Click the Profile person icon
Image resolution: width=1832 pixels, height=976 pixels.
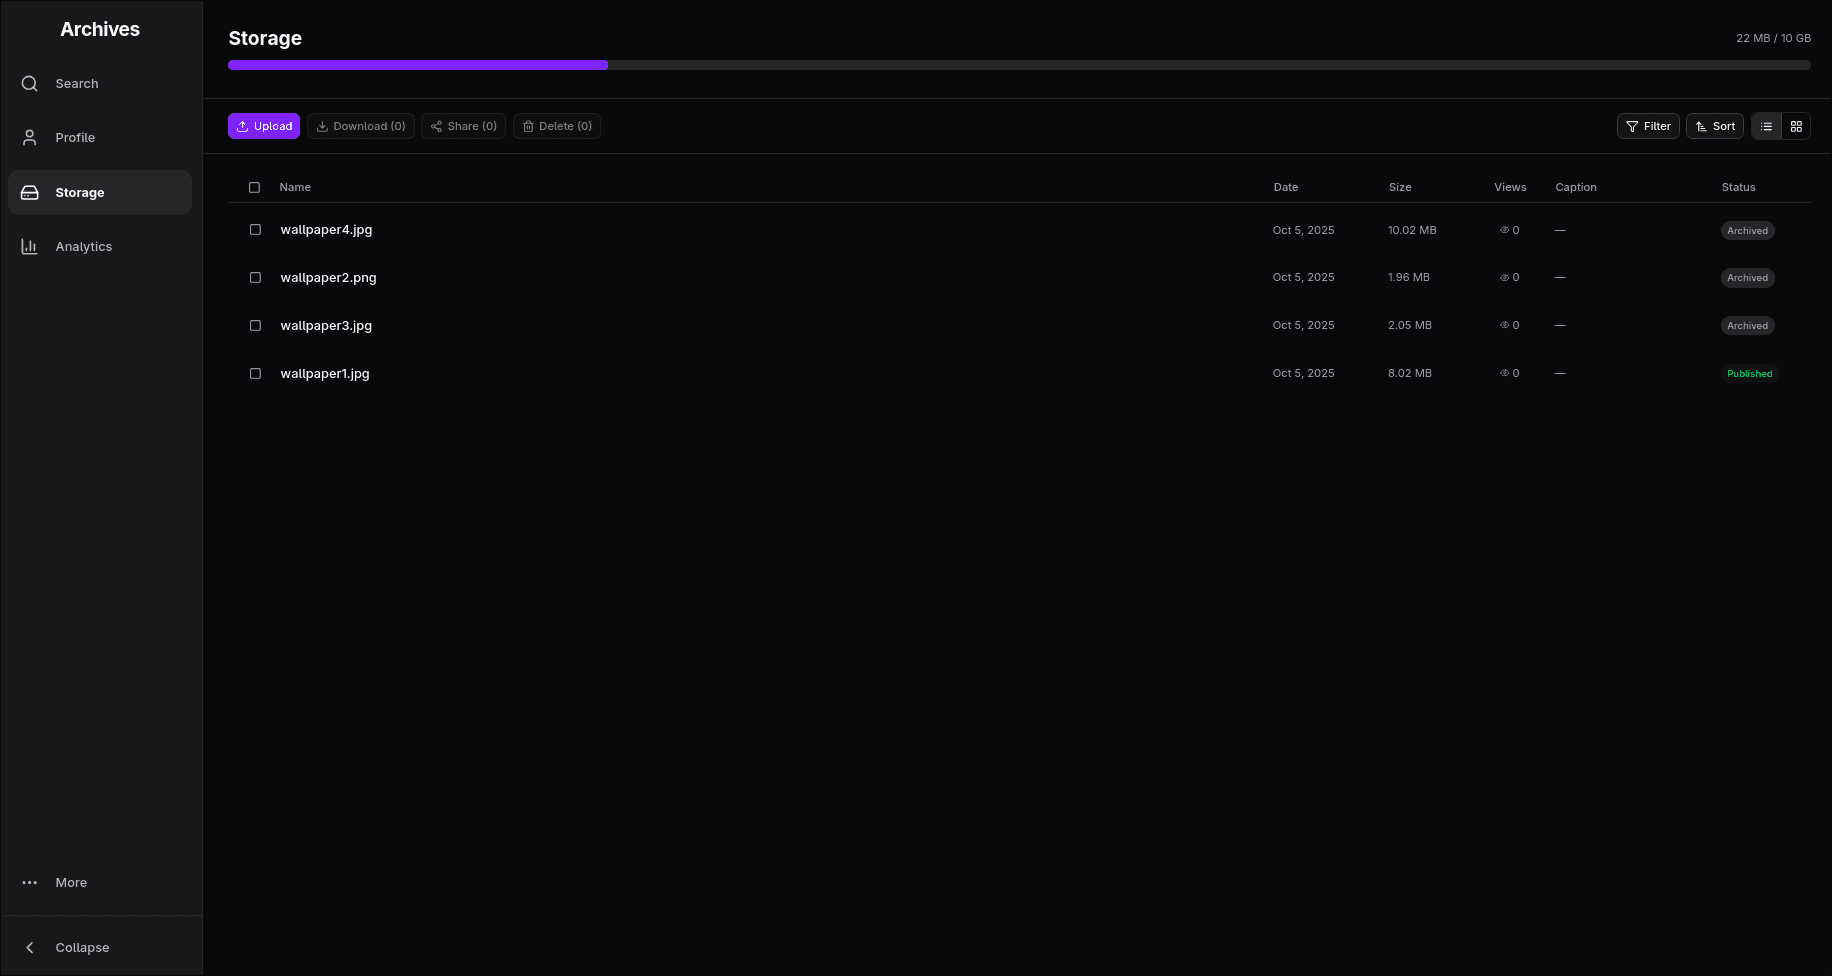(x=30, y=138)
